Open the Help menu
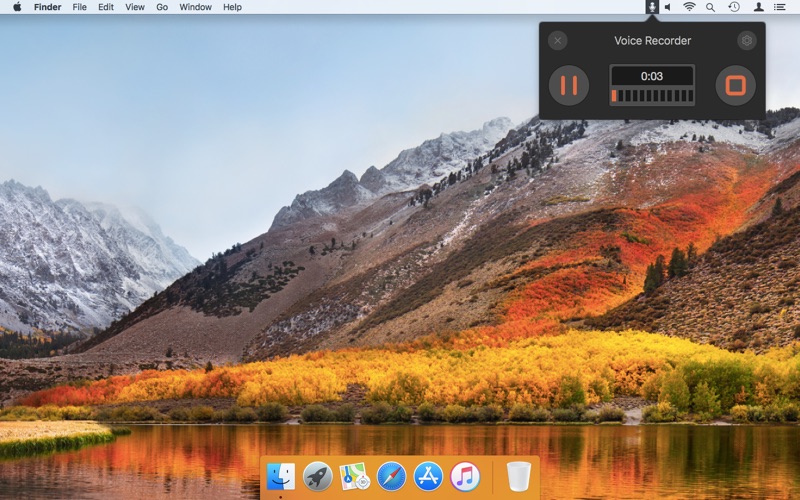 232,7
